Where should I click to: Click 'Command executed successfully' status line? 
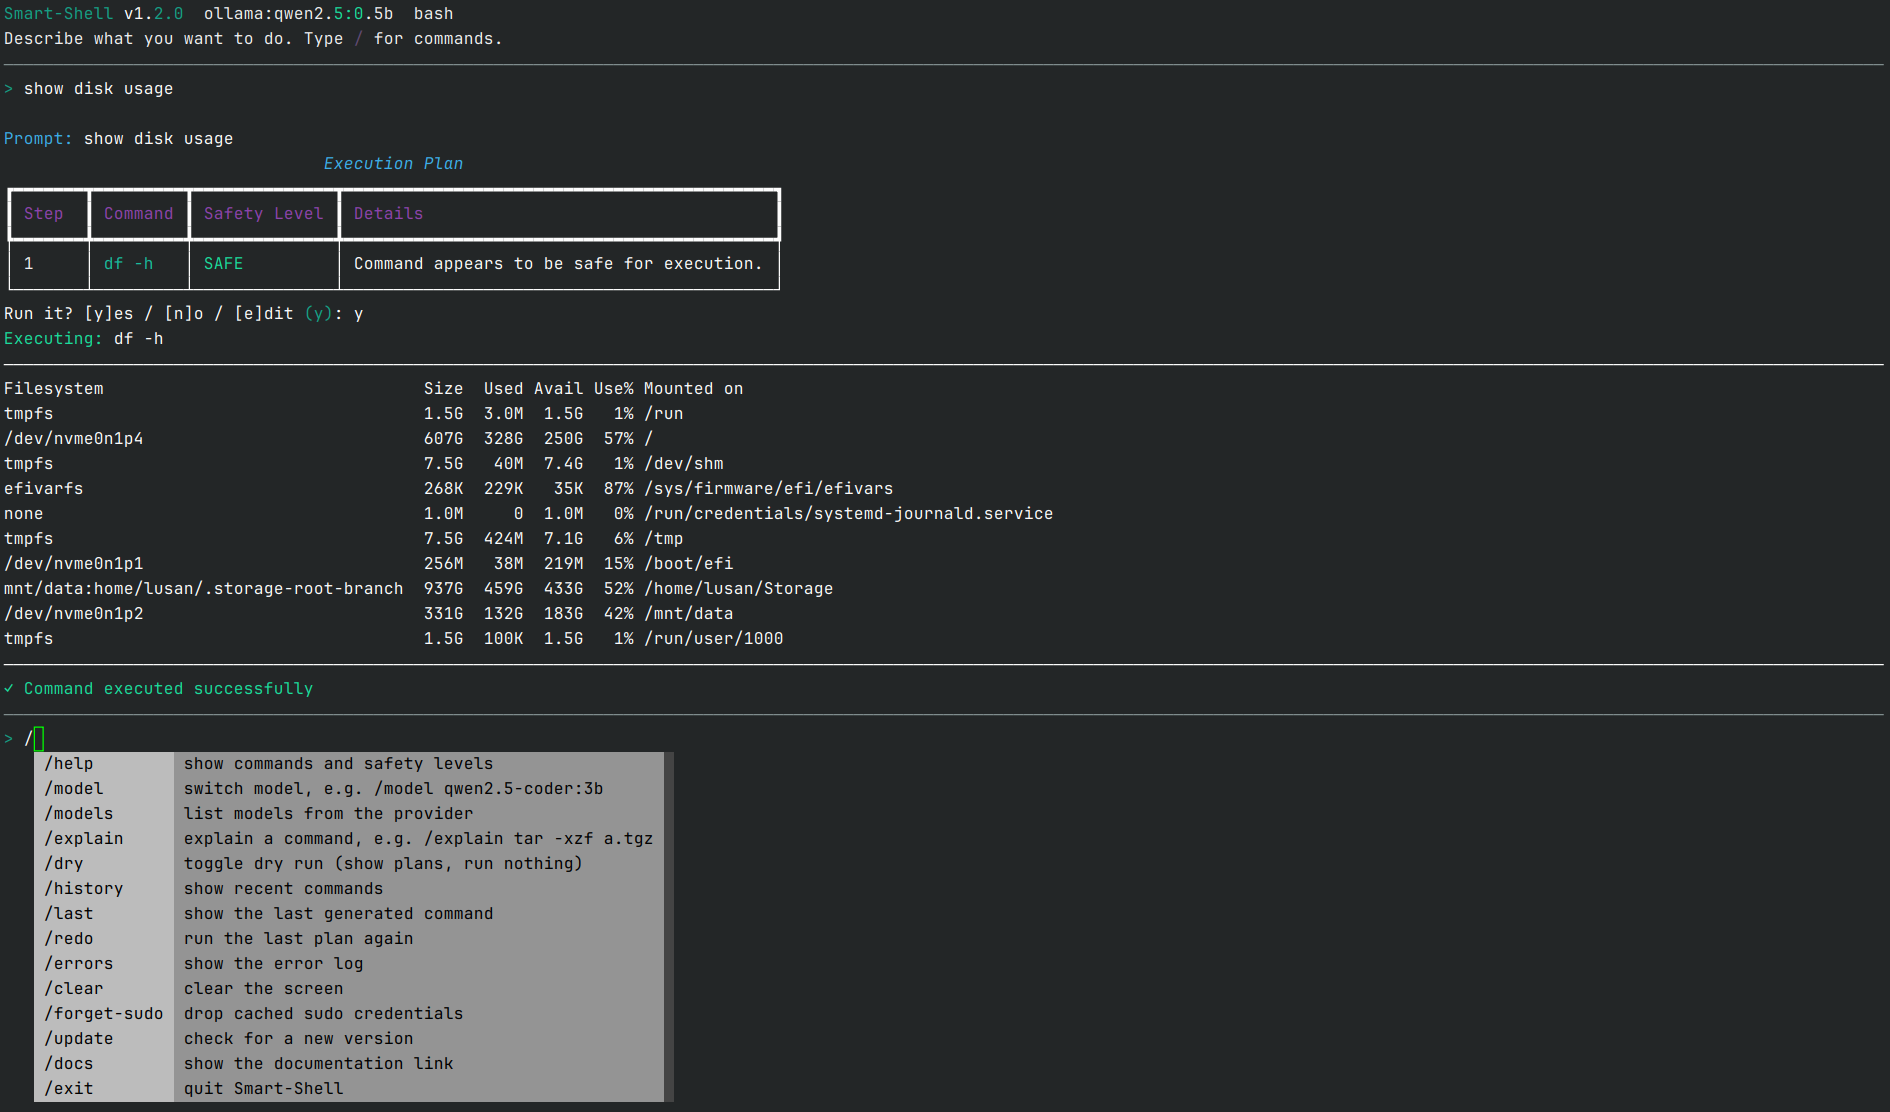[x=159, y=689]
